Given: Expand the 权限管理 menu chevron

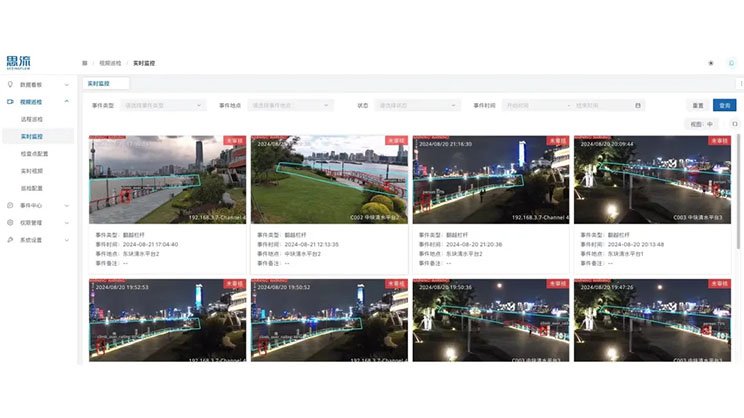Looking at the screenshot, I should coord(66,223).
